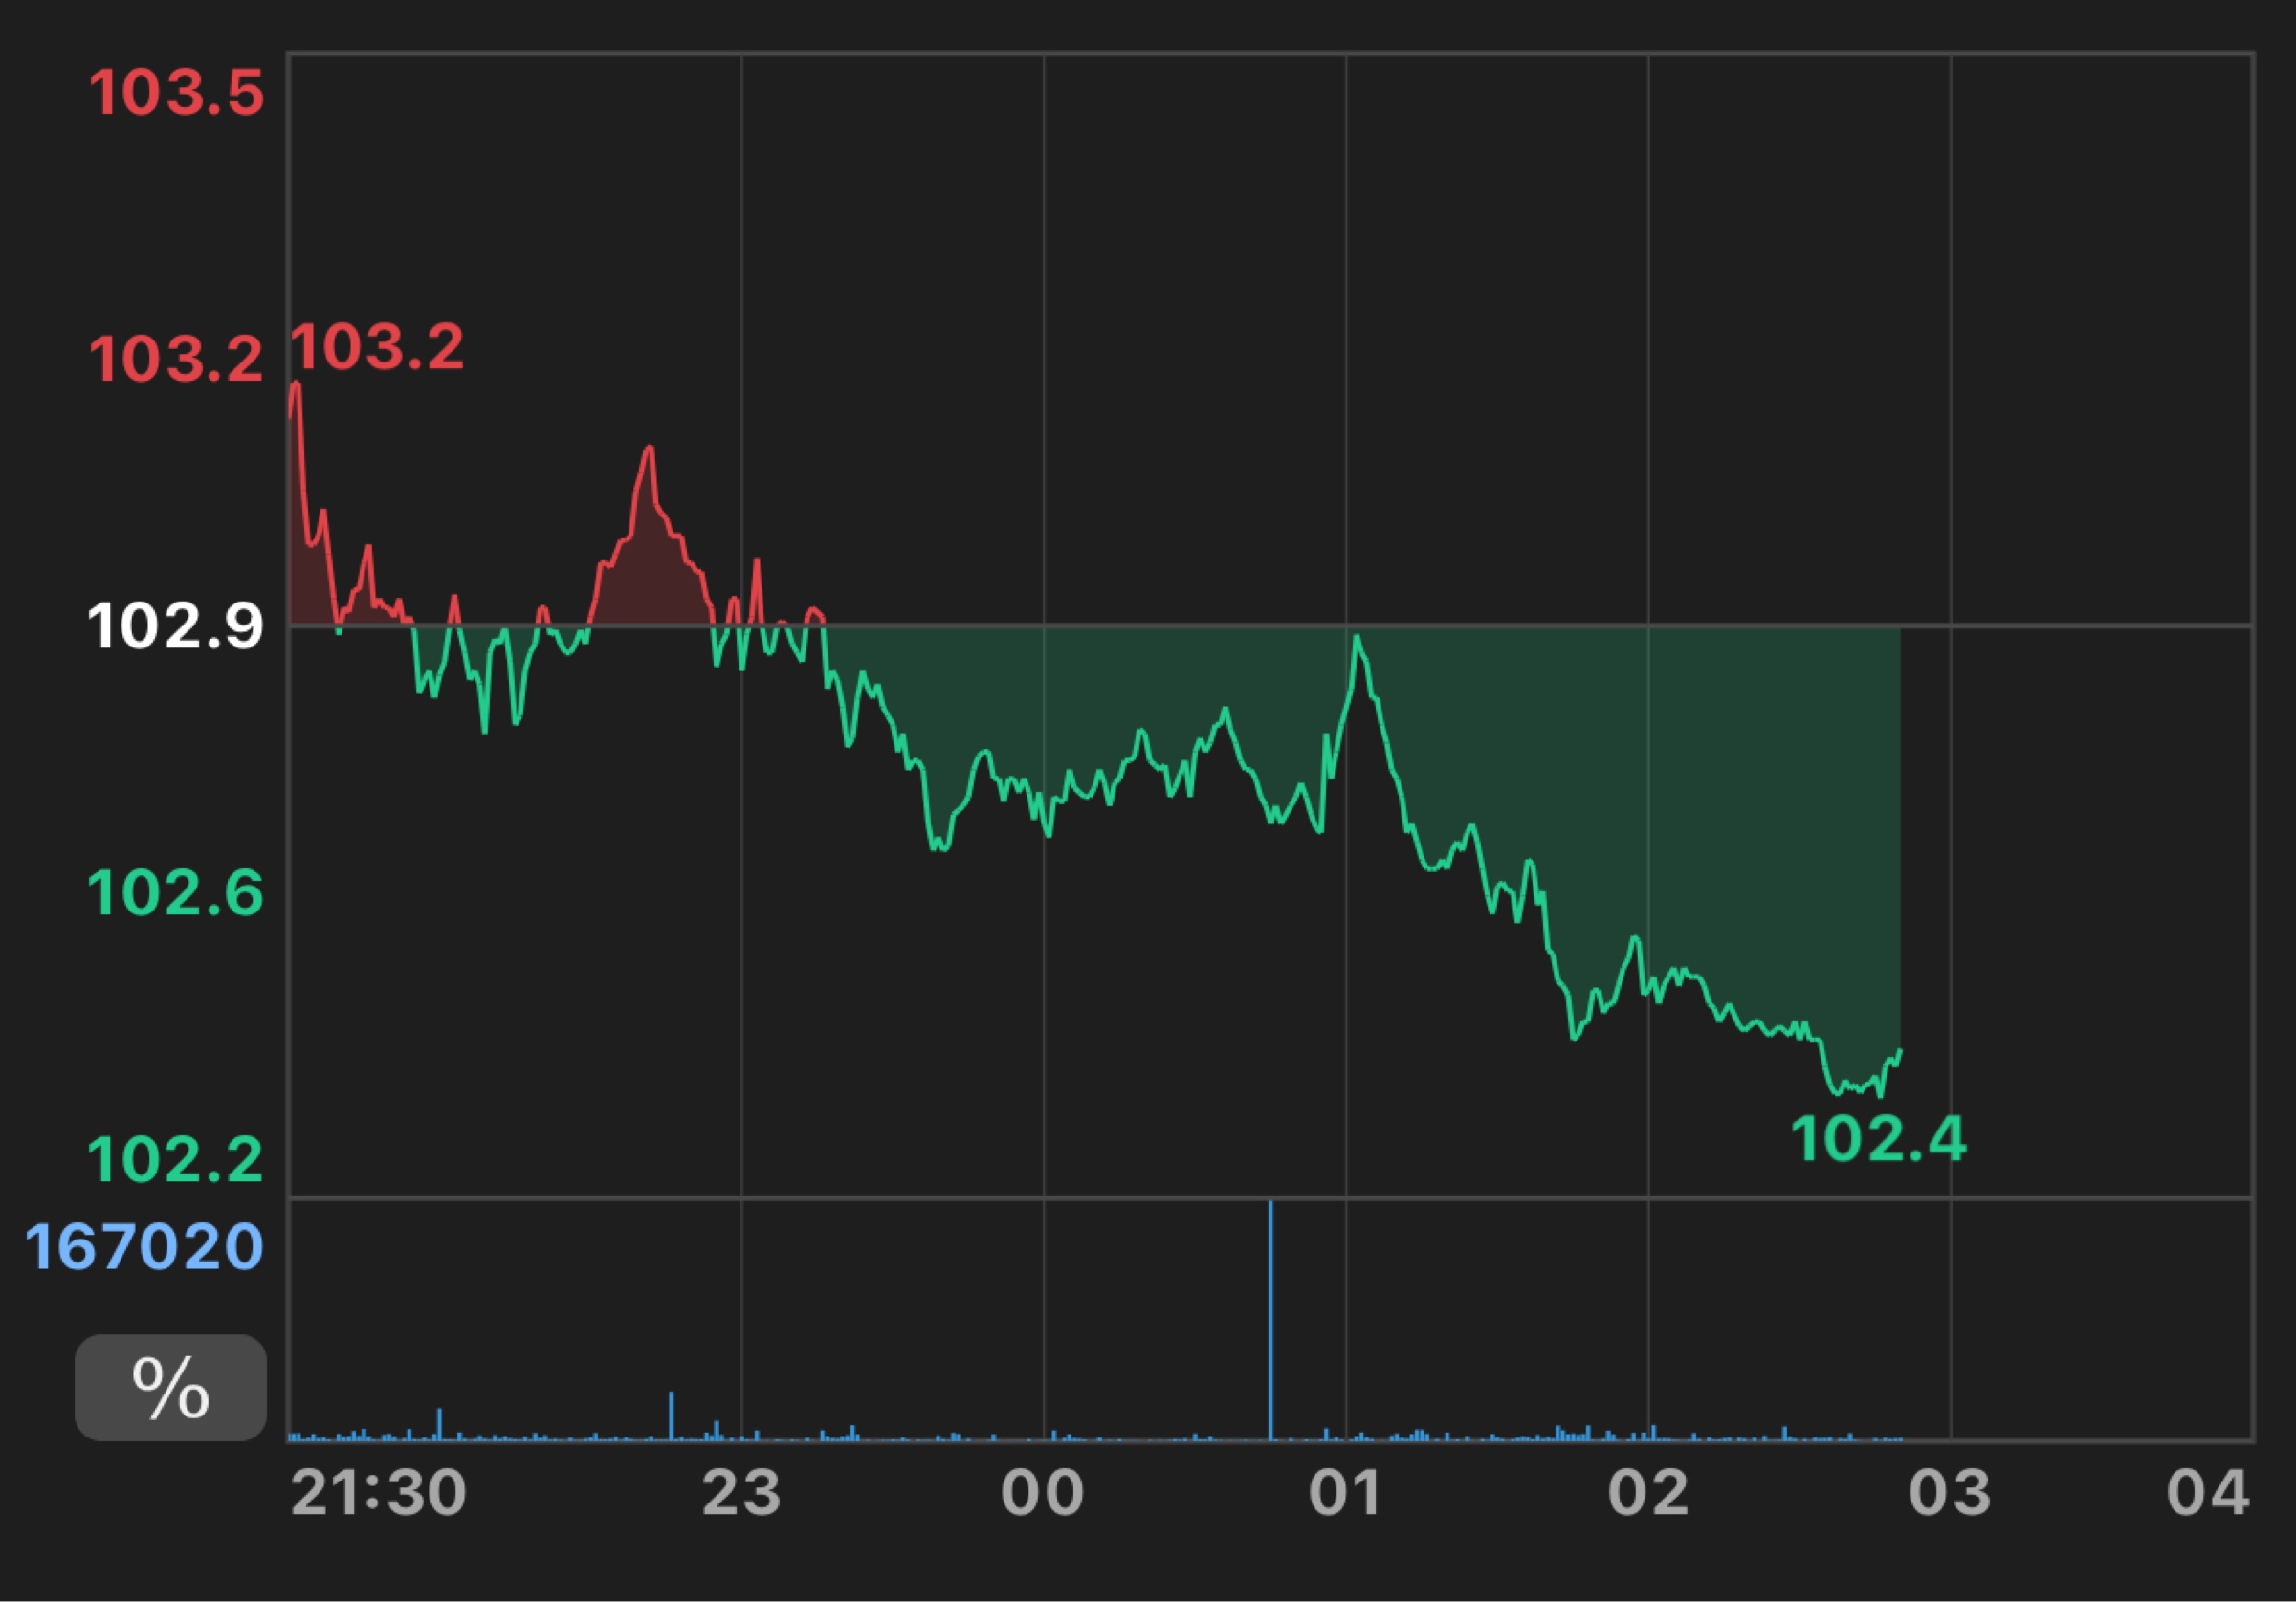This screenshot has width=2296, height=1602.
Task: Click the 02 hour time label
Action: click(x=1648, y=1493)
